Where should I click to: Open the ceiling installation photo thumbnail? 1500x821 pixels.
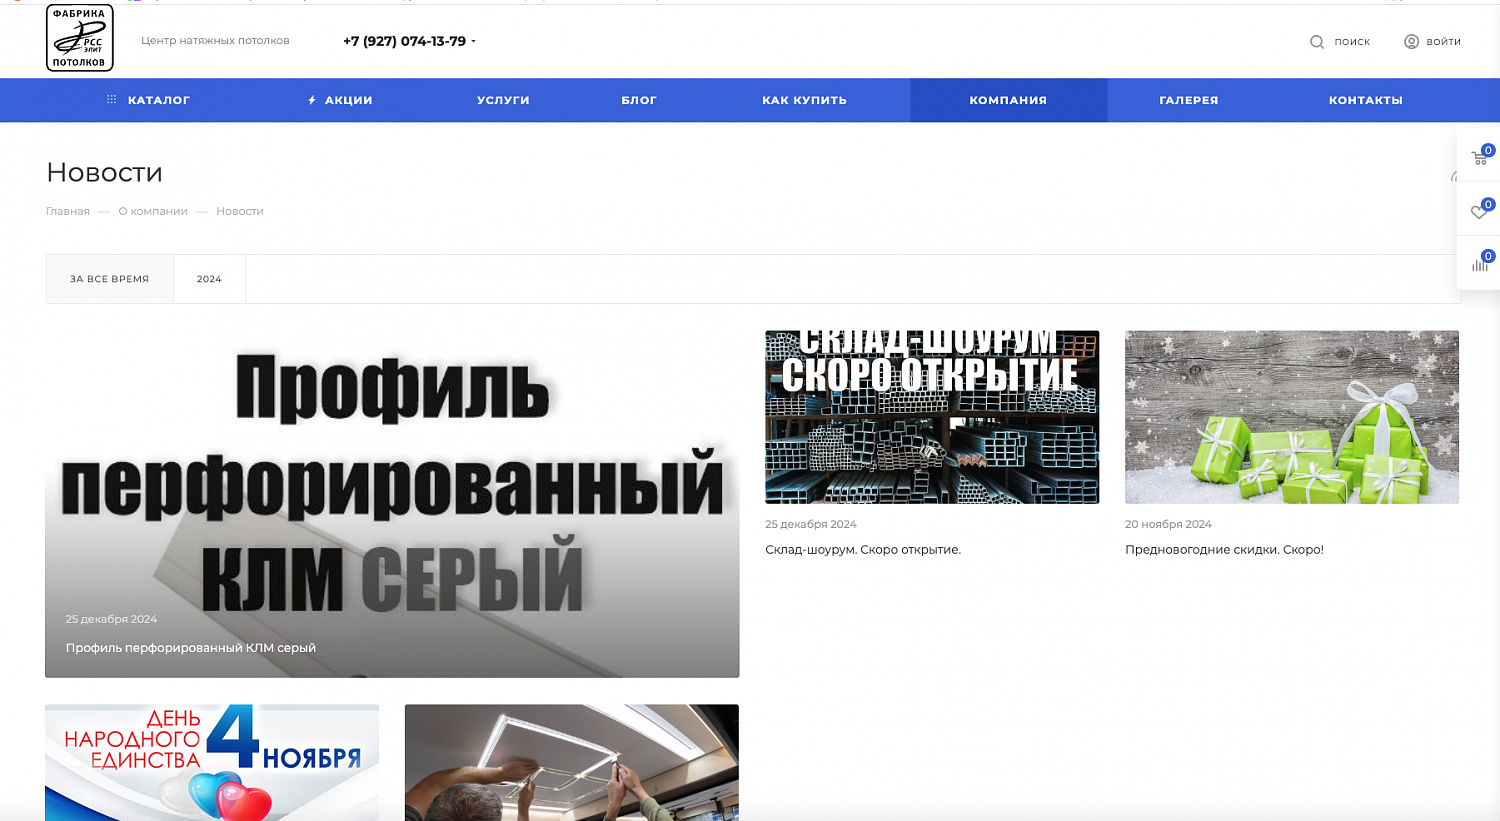click(572, 762)
